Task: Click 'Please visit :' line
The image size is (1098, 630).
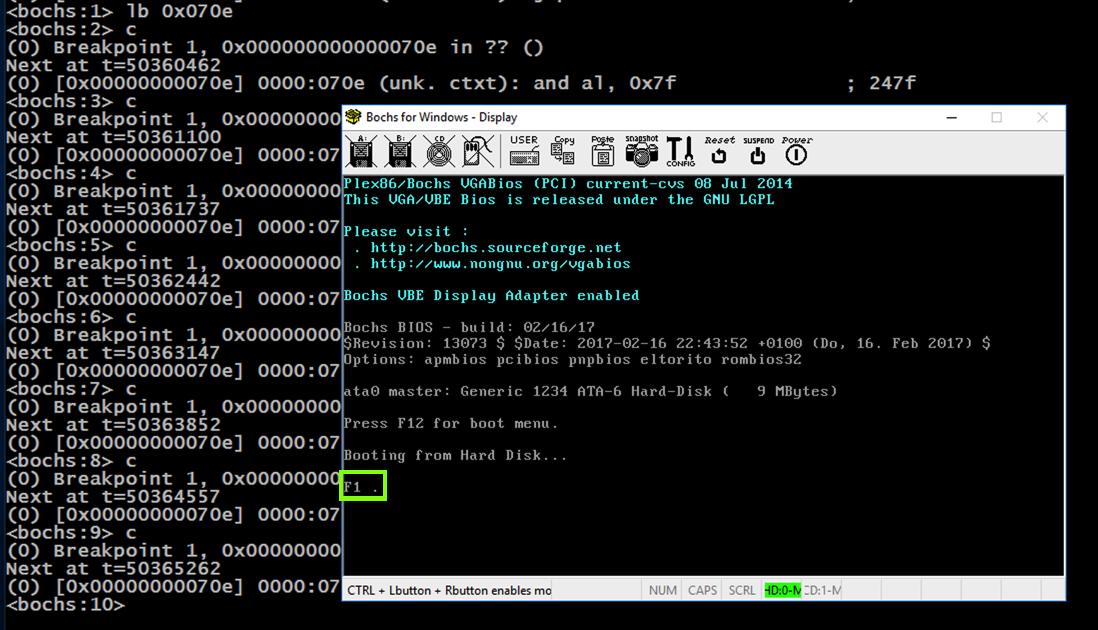Action: (405, 232)
